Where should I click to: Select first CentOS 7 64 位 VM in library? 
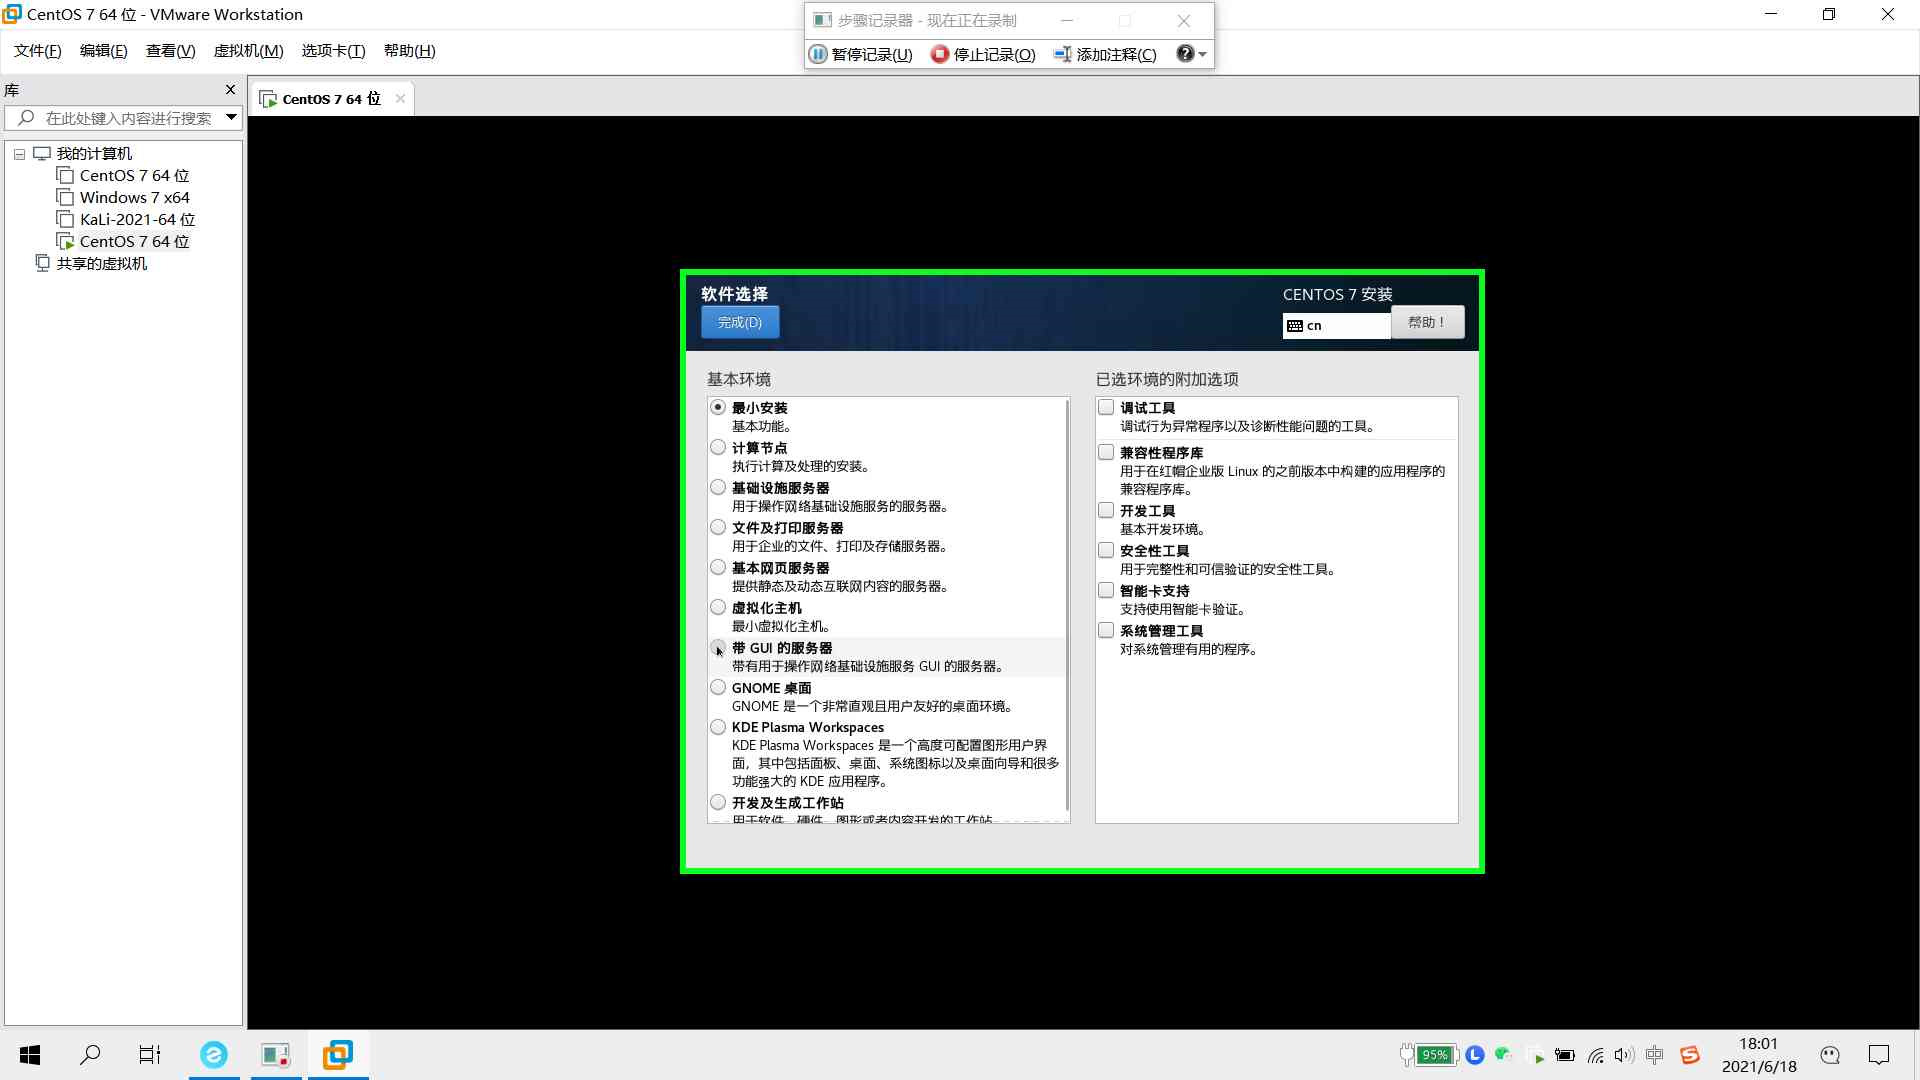click(123, 176)
